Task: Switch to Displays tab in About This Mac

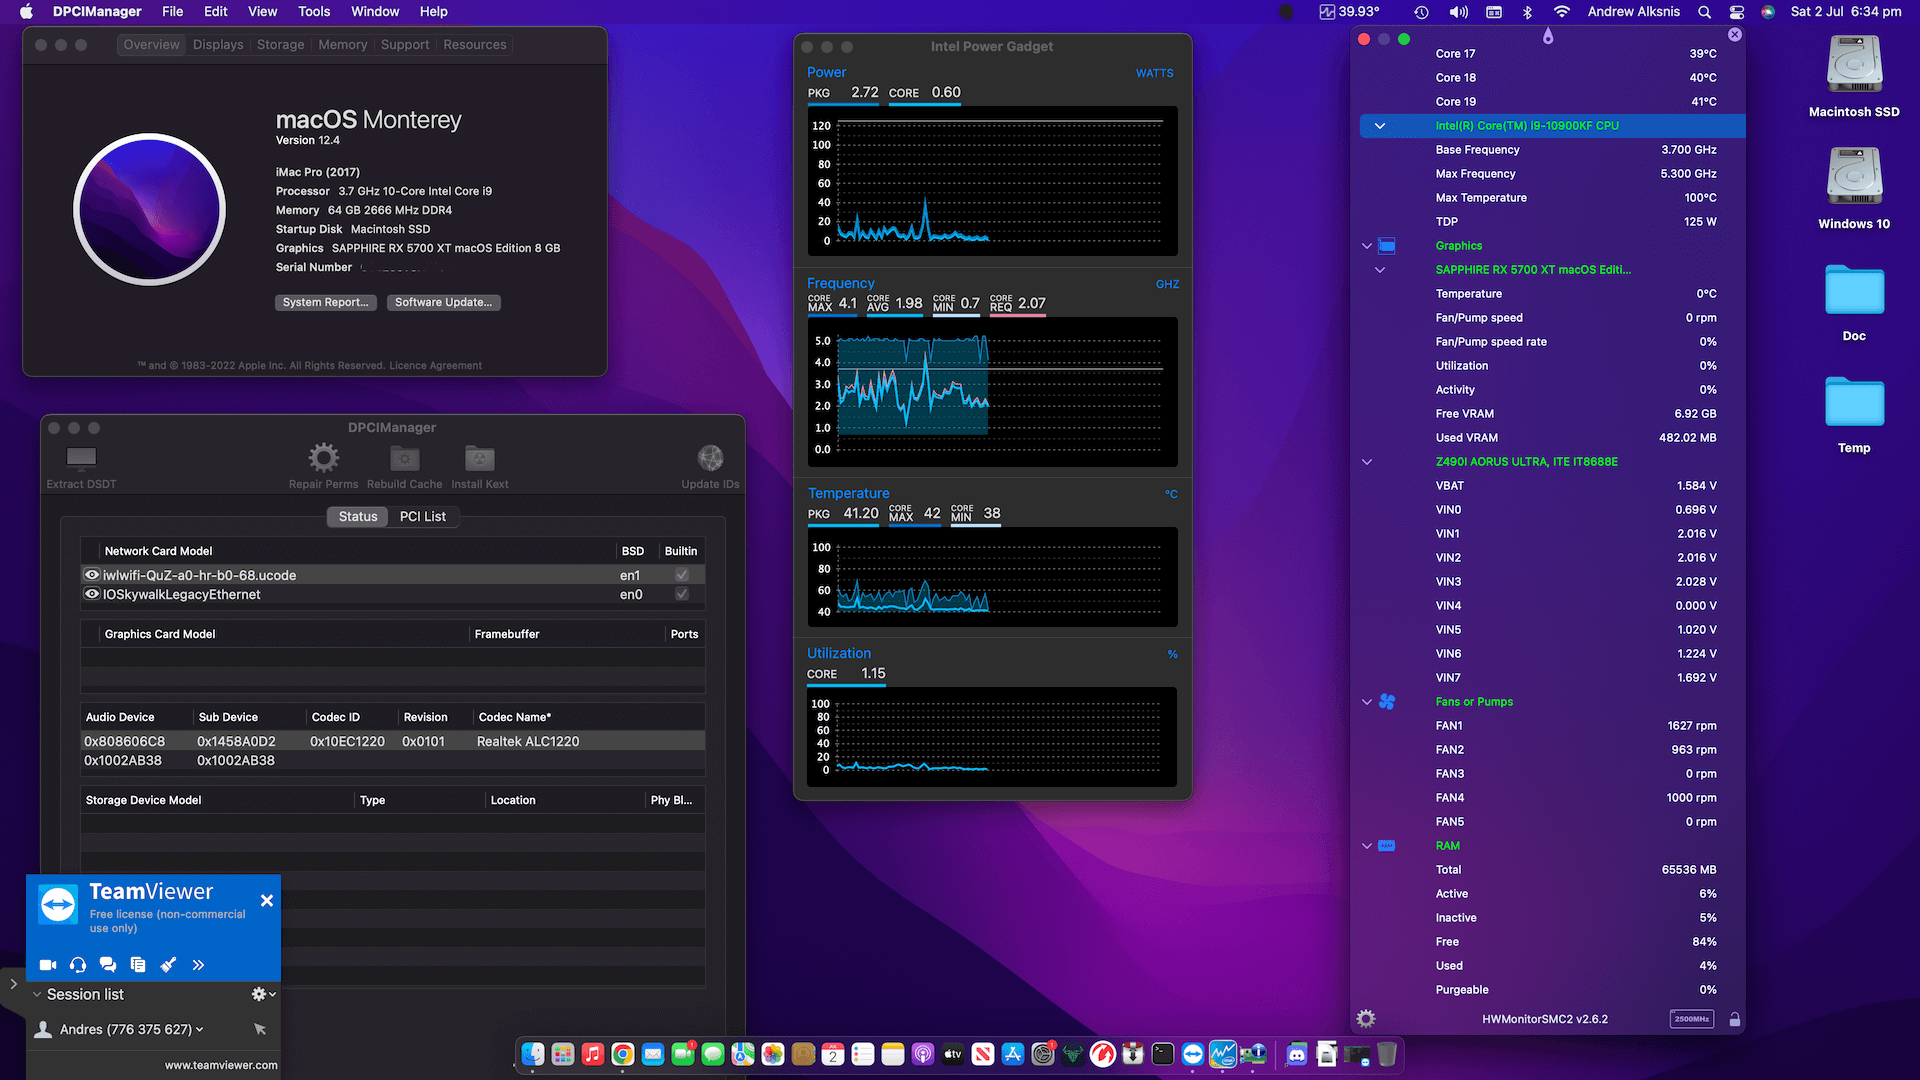Action: tap(218, 45)
